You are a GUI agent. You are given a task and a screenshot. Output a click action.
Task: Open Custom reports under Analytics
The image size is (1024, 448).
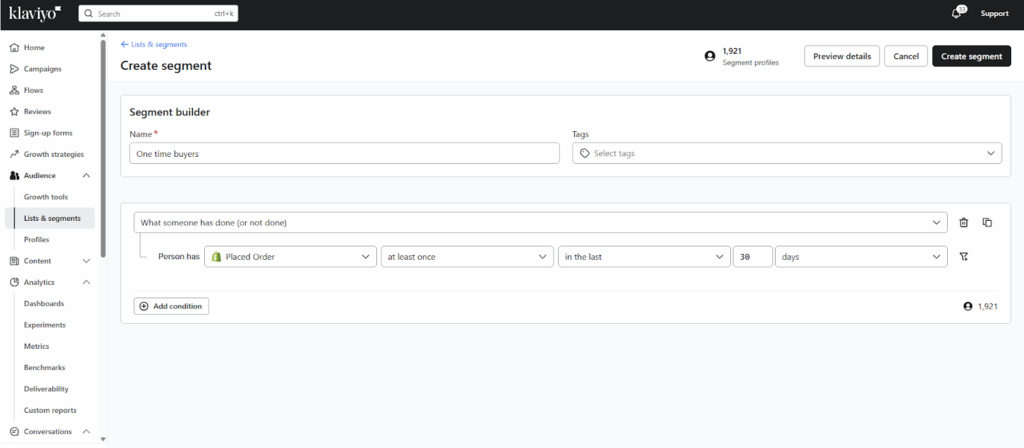[50, 410]
